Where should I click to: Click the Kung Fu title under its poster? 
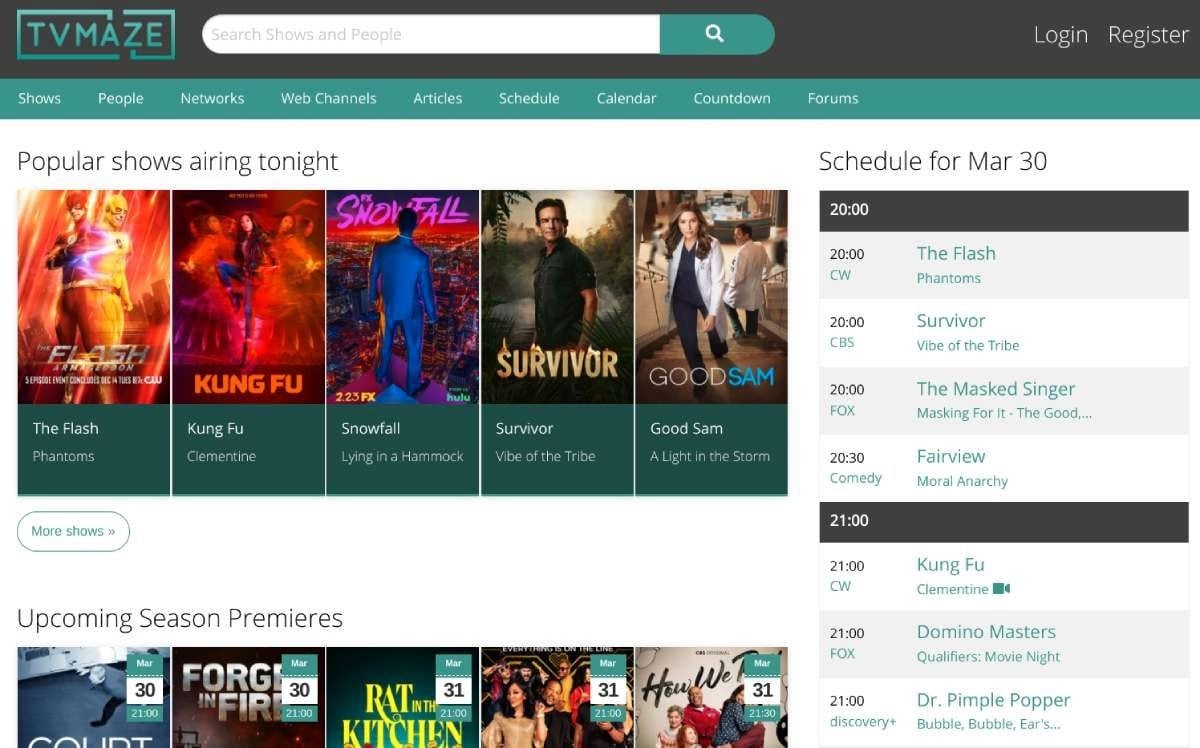coord(215,428)
